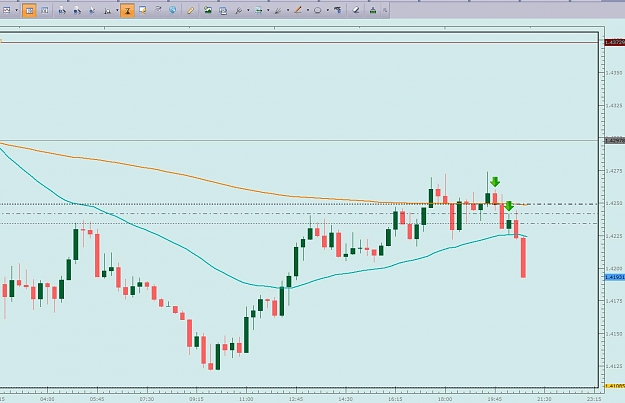Image resolution: width=625 pixels, height=403 pixels.
Task: Click the small faded icon at toolbar end
Action: pos(385,11)
